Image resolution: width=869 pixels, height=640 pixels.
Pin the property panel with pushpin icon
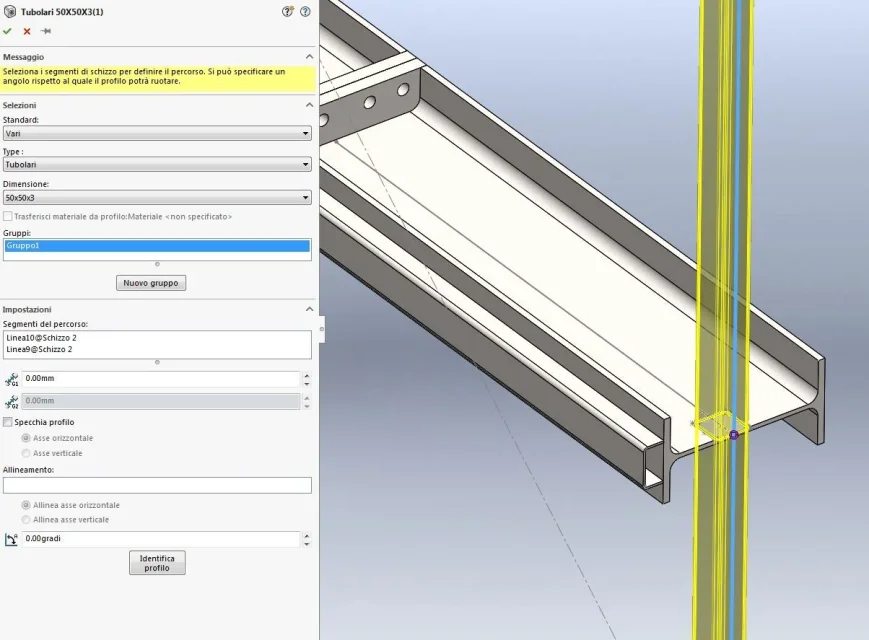pos(46,31)
